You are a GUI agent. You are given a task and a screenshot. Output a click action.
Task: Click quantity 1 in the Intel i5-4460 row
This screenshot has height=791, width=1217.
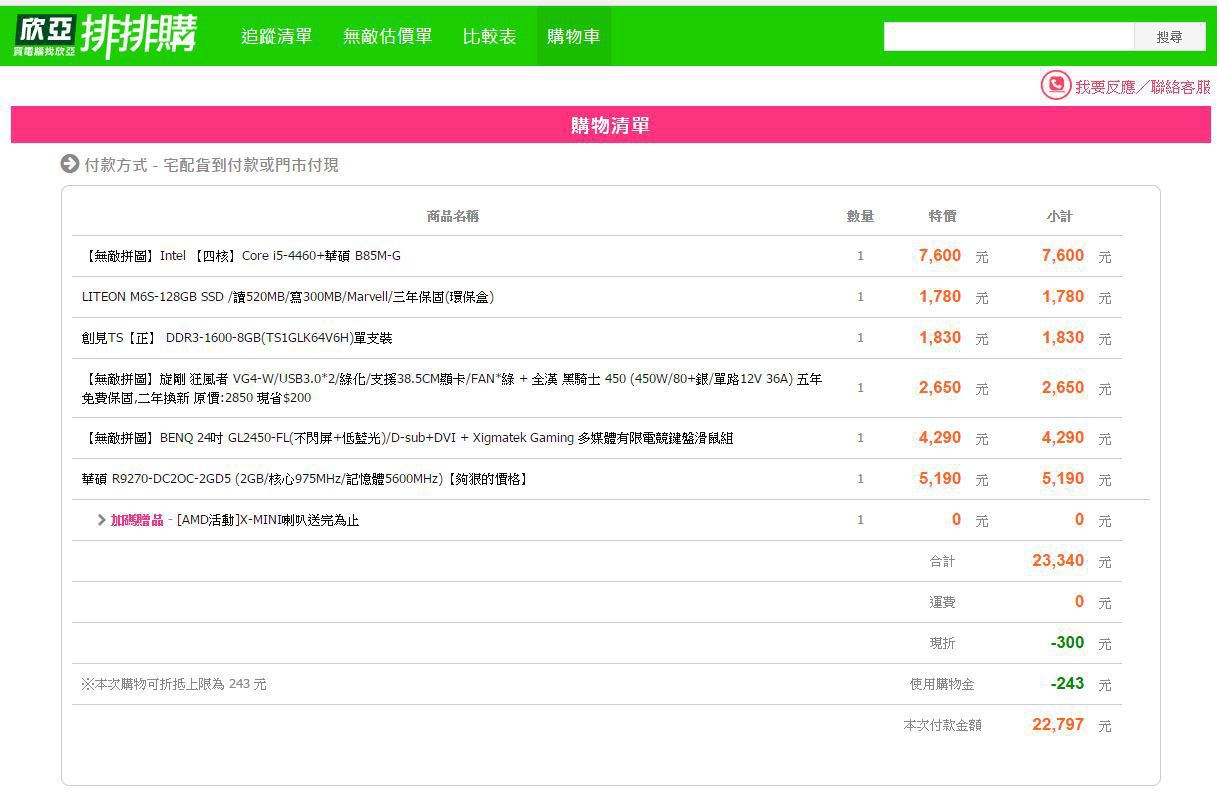(860, 256)
